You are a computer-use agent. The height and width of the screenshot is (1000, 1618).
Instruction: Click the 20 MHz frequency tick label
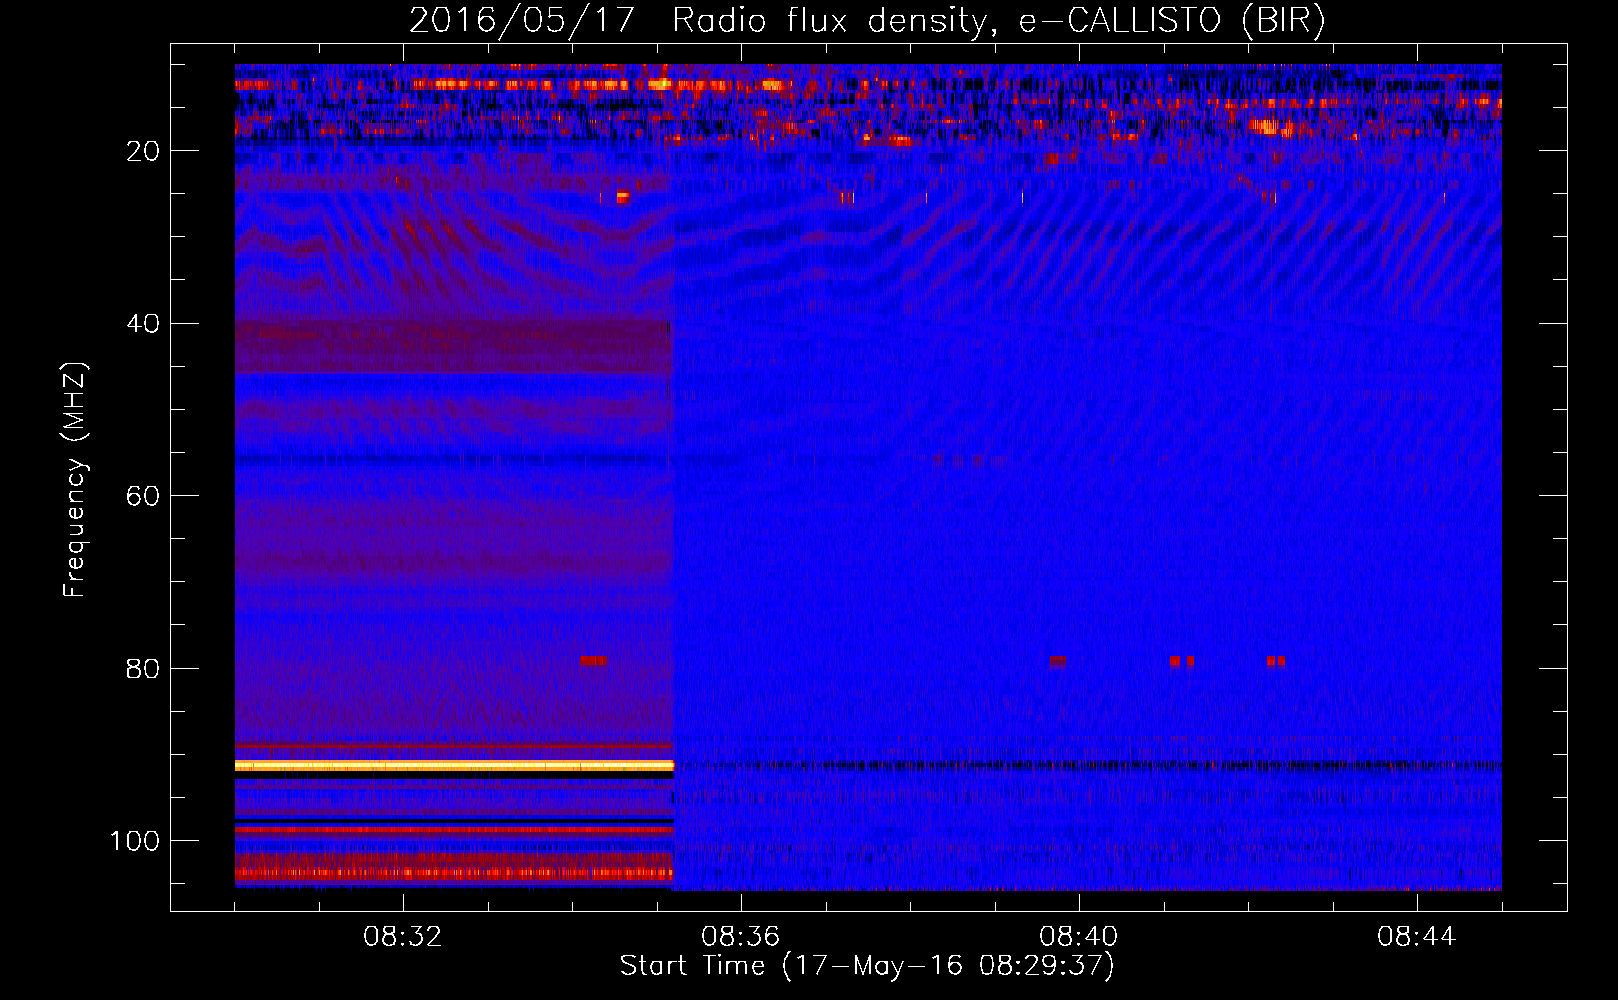pyautogui.click(x=144, y=151)
